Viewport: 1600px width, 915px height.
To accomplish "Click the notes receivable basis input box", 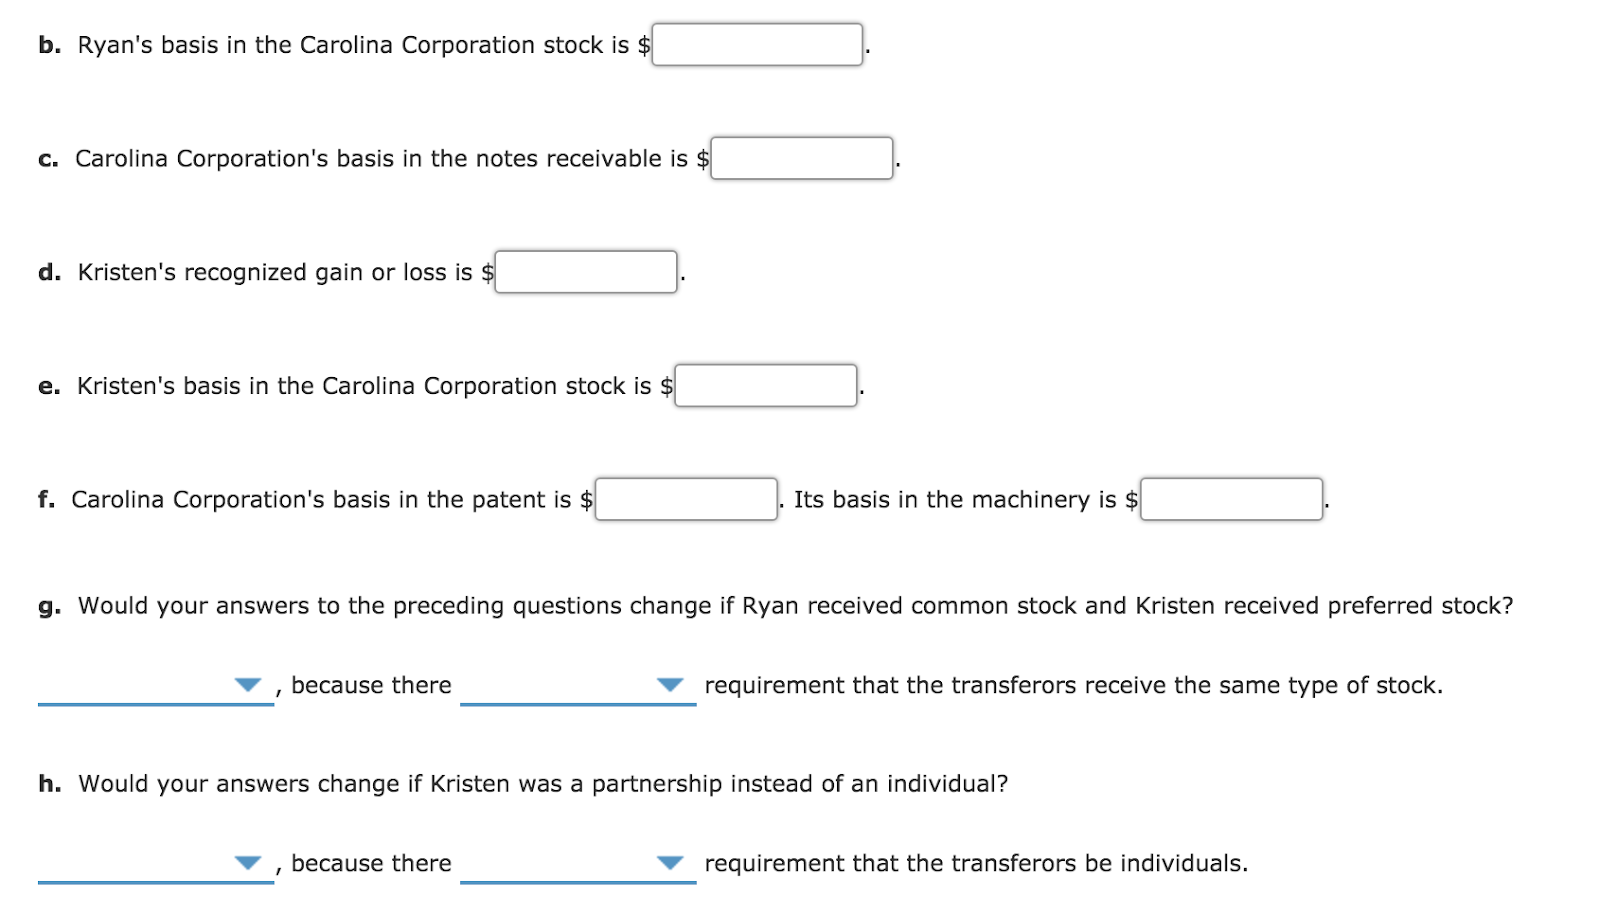I will tap(802, 159).
